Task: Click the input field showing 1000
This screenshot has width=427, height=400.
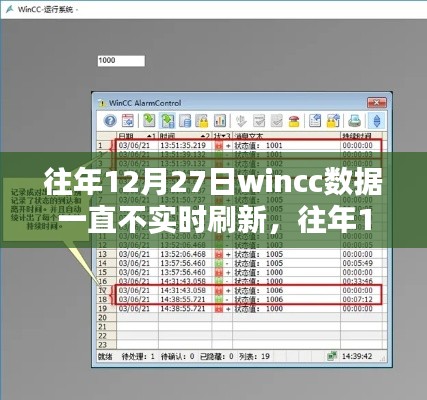Action: click(121, 61)
